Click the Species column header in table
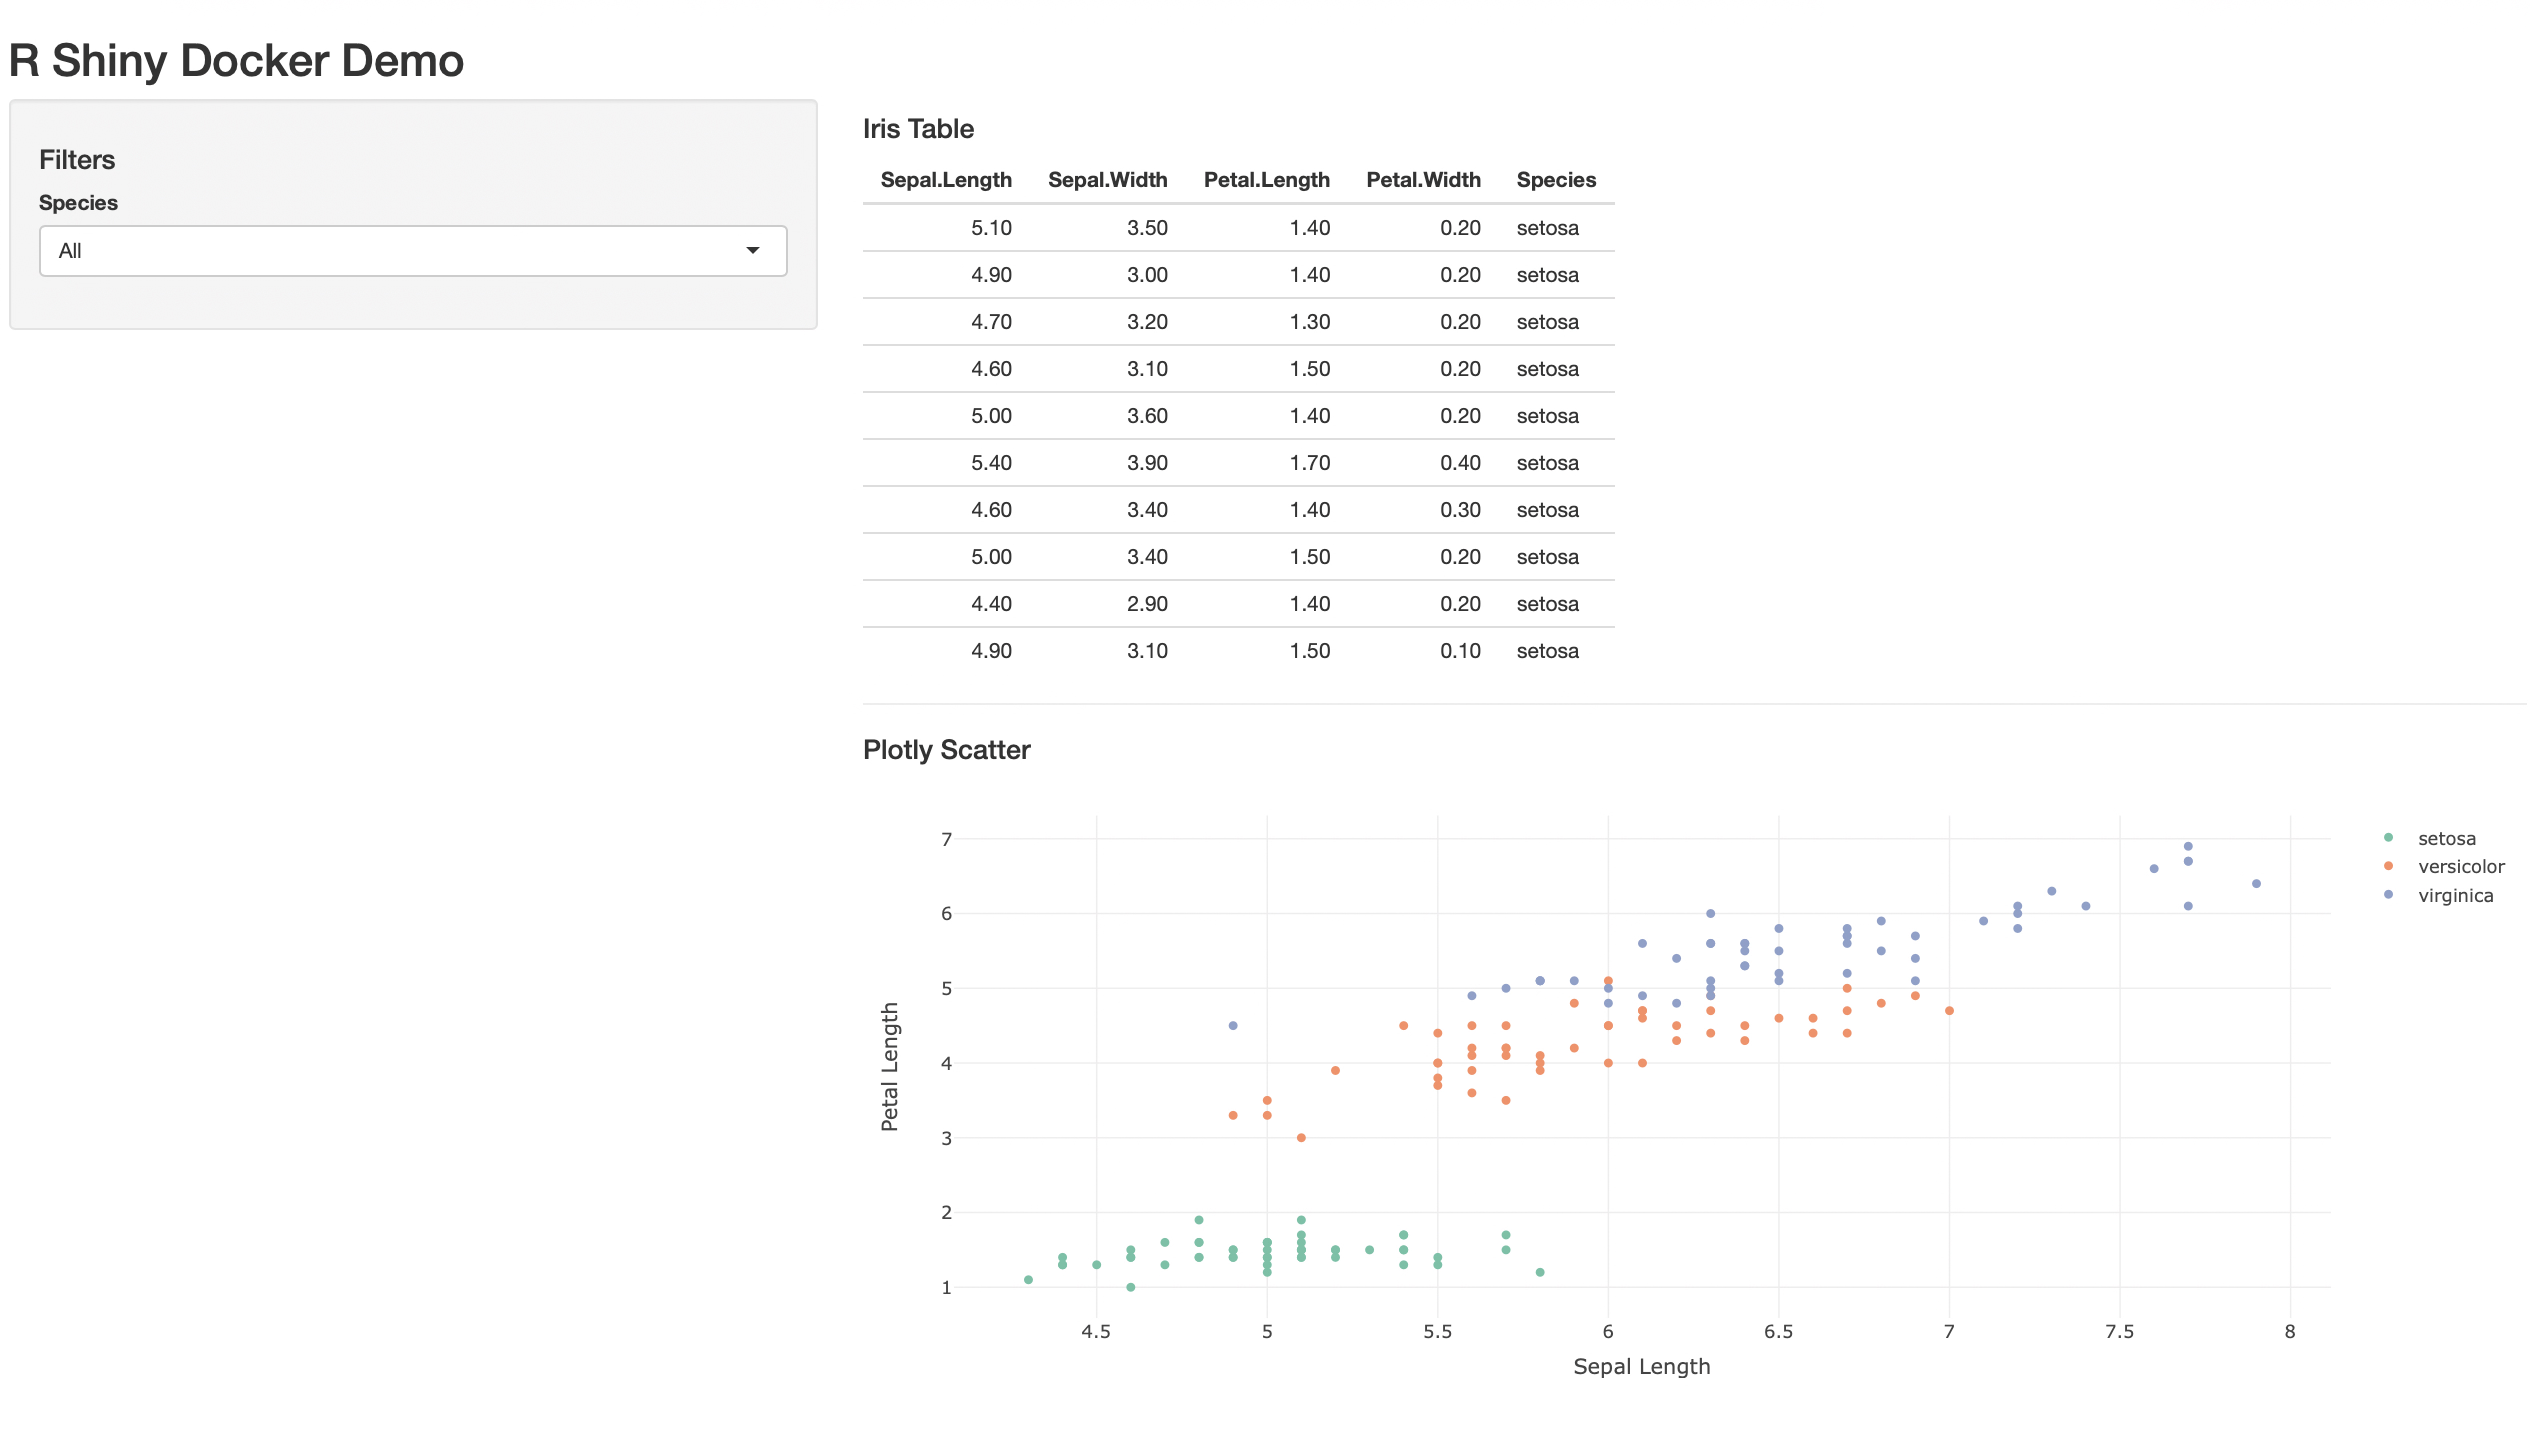Viewport: 2540px width, 1440px height. [1555, 180]
